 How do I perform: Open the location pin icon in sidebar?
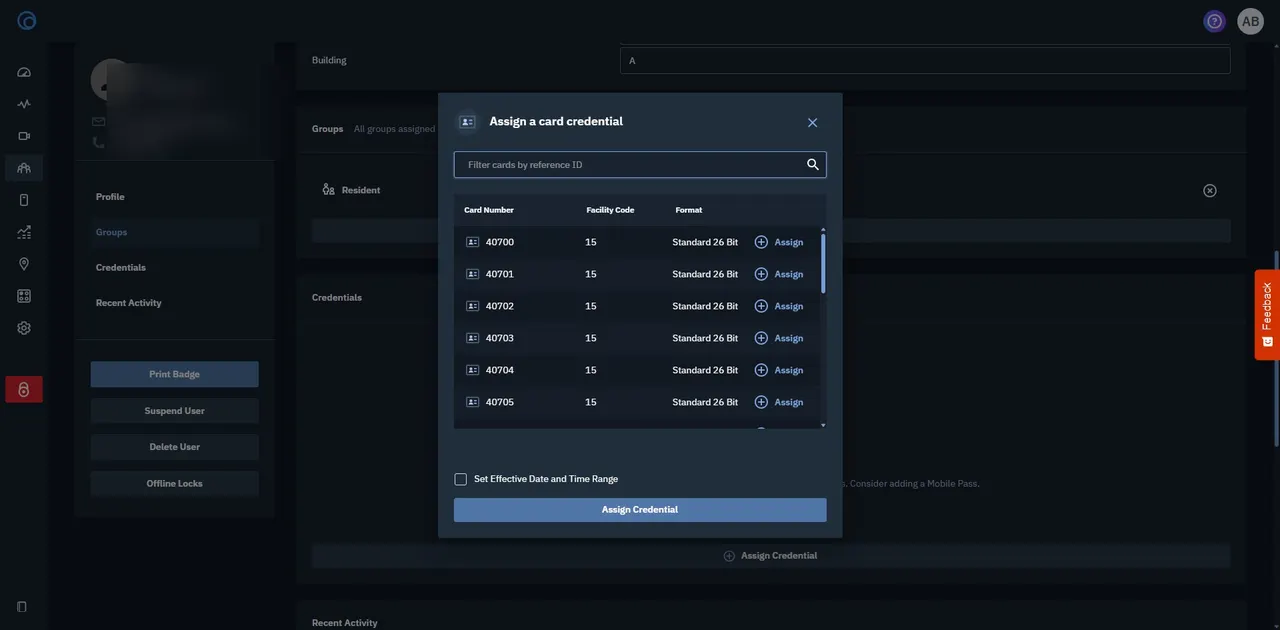(24, 264)
